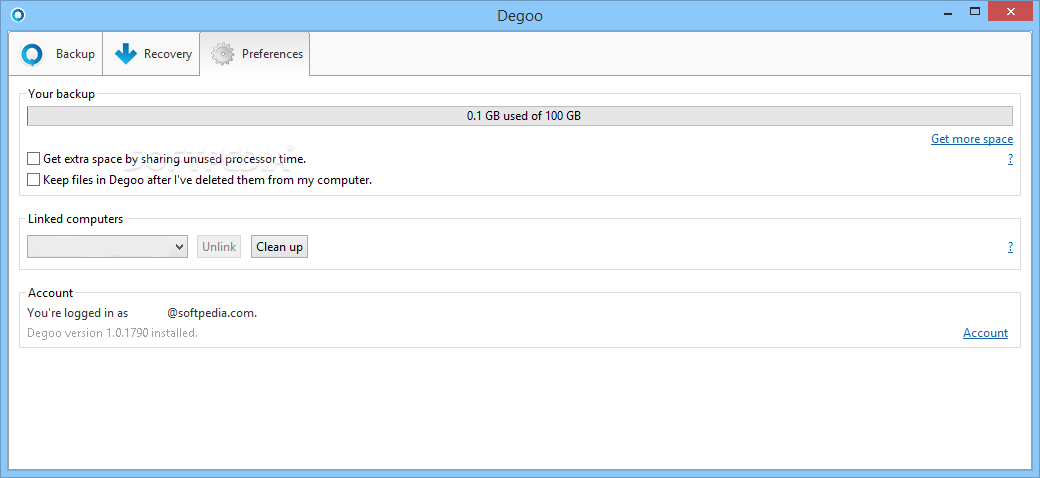
Task: Tick Keep files in Degoo after deletion
Action: tap(33, 180)
